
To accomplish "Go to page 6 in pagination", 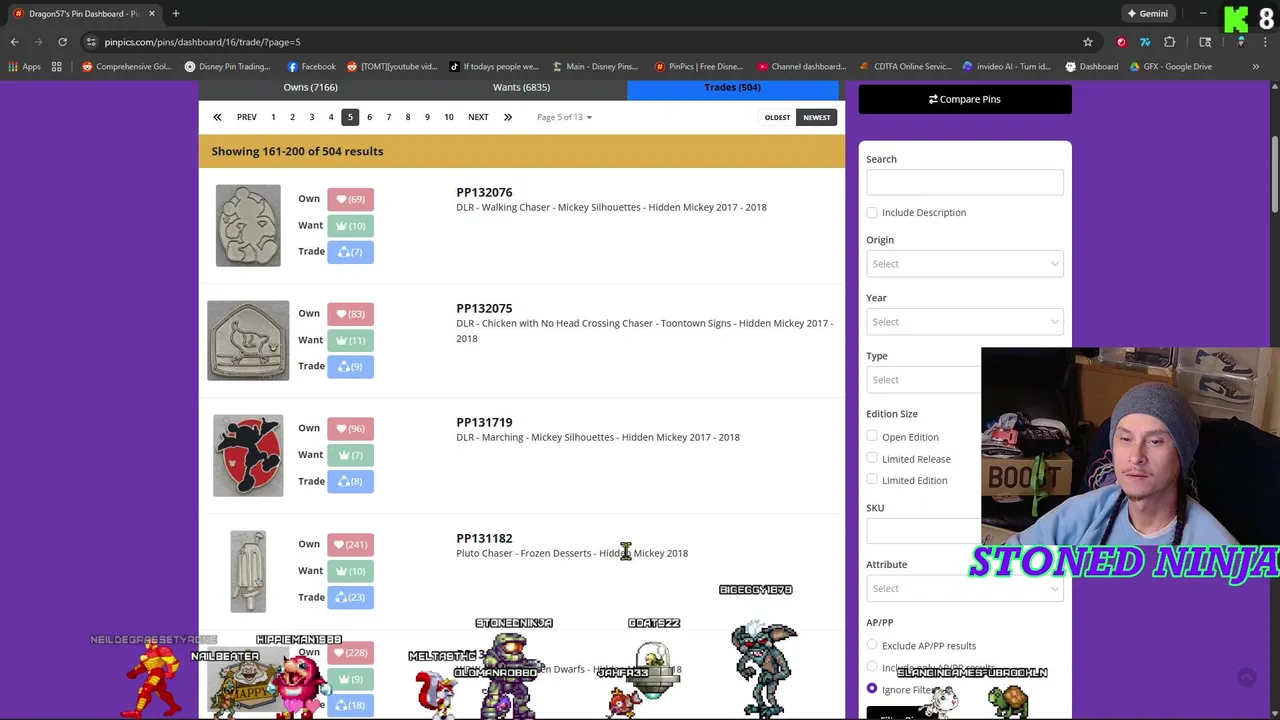I will tap(369, 117).
